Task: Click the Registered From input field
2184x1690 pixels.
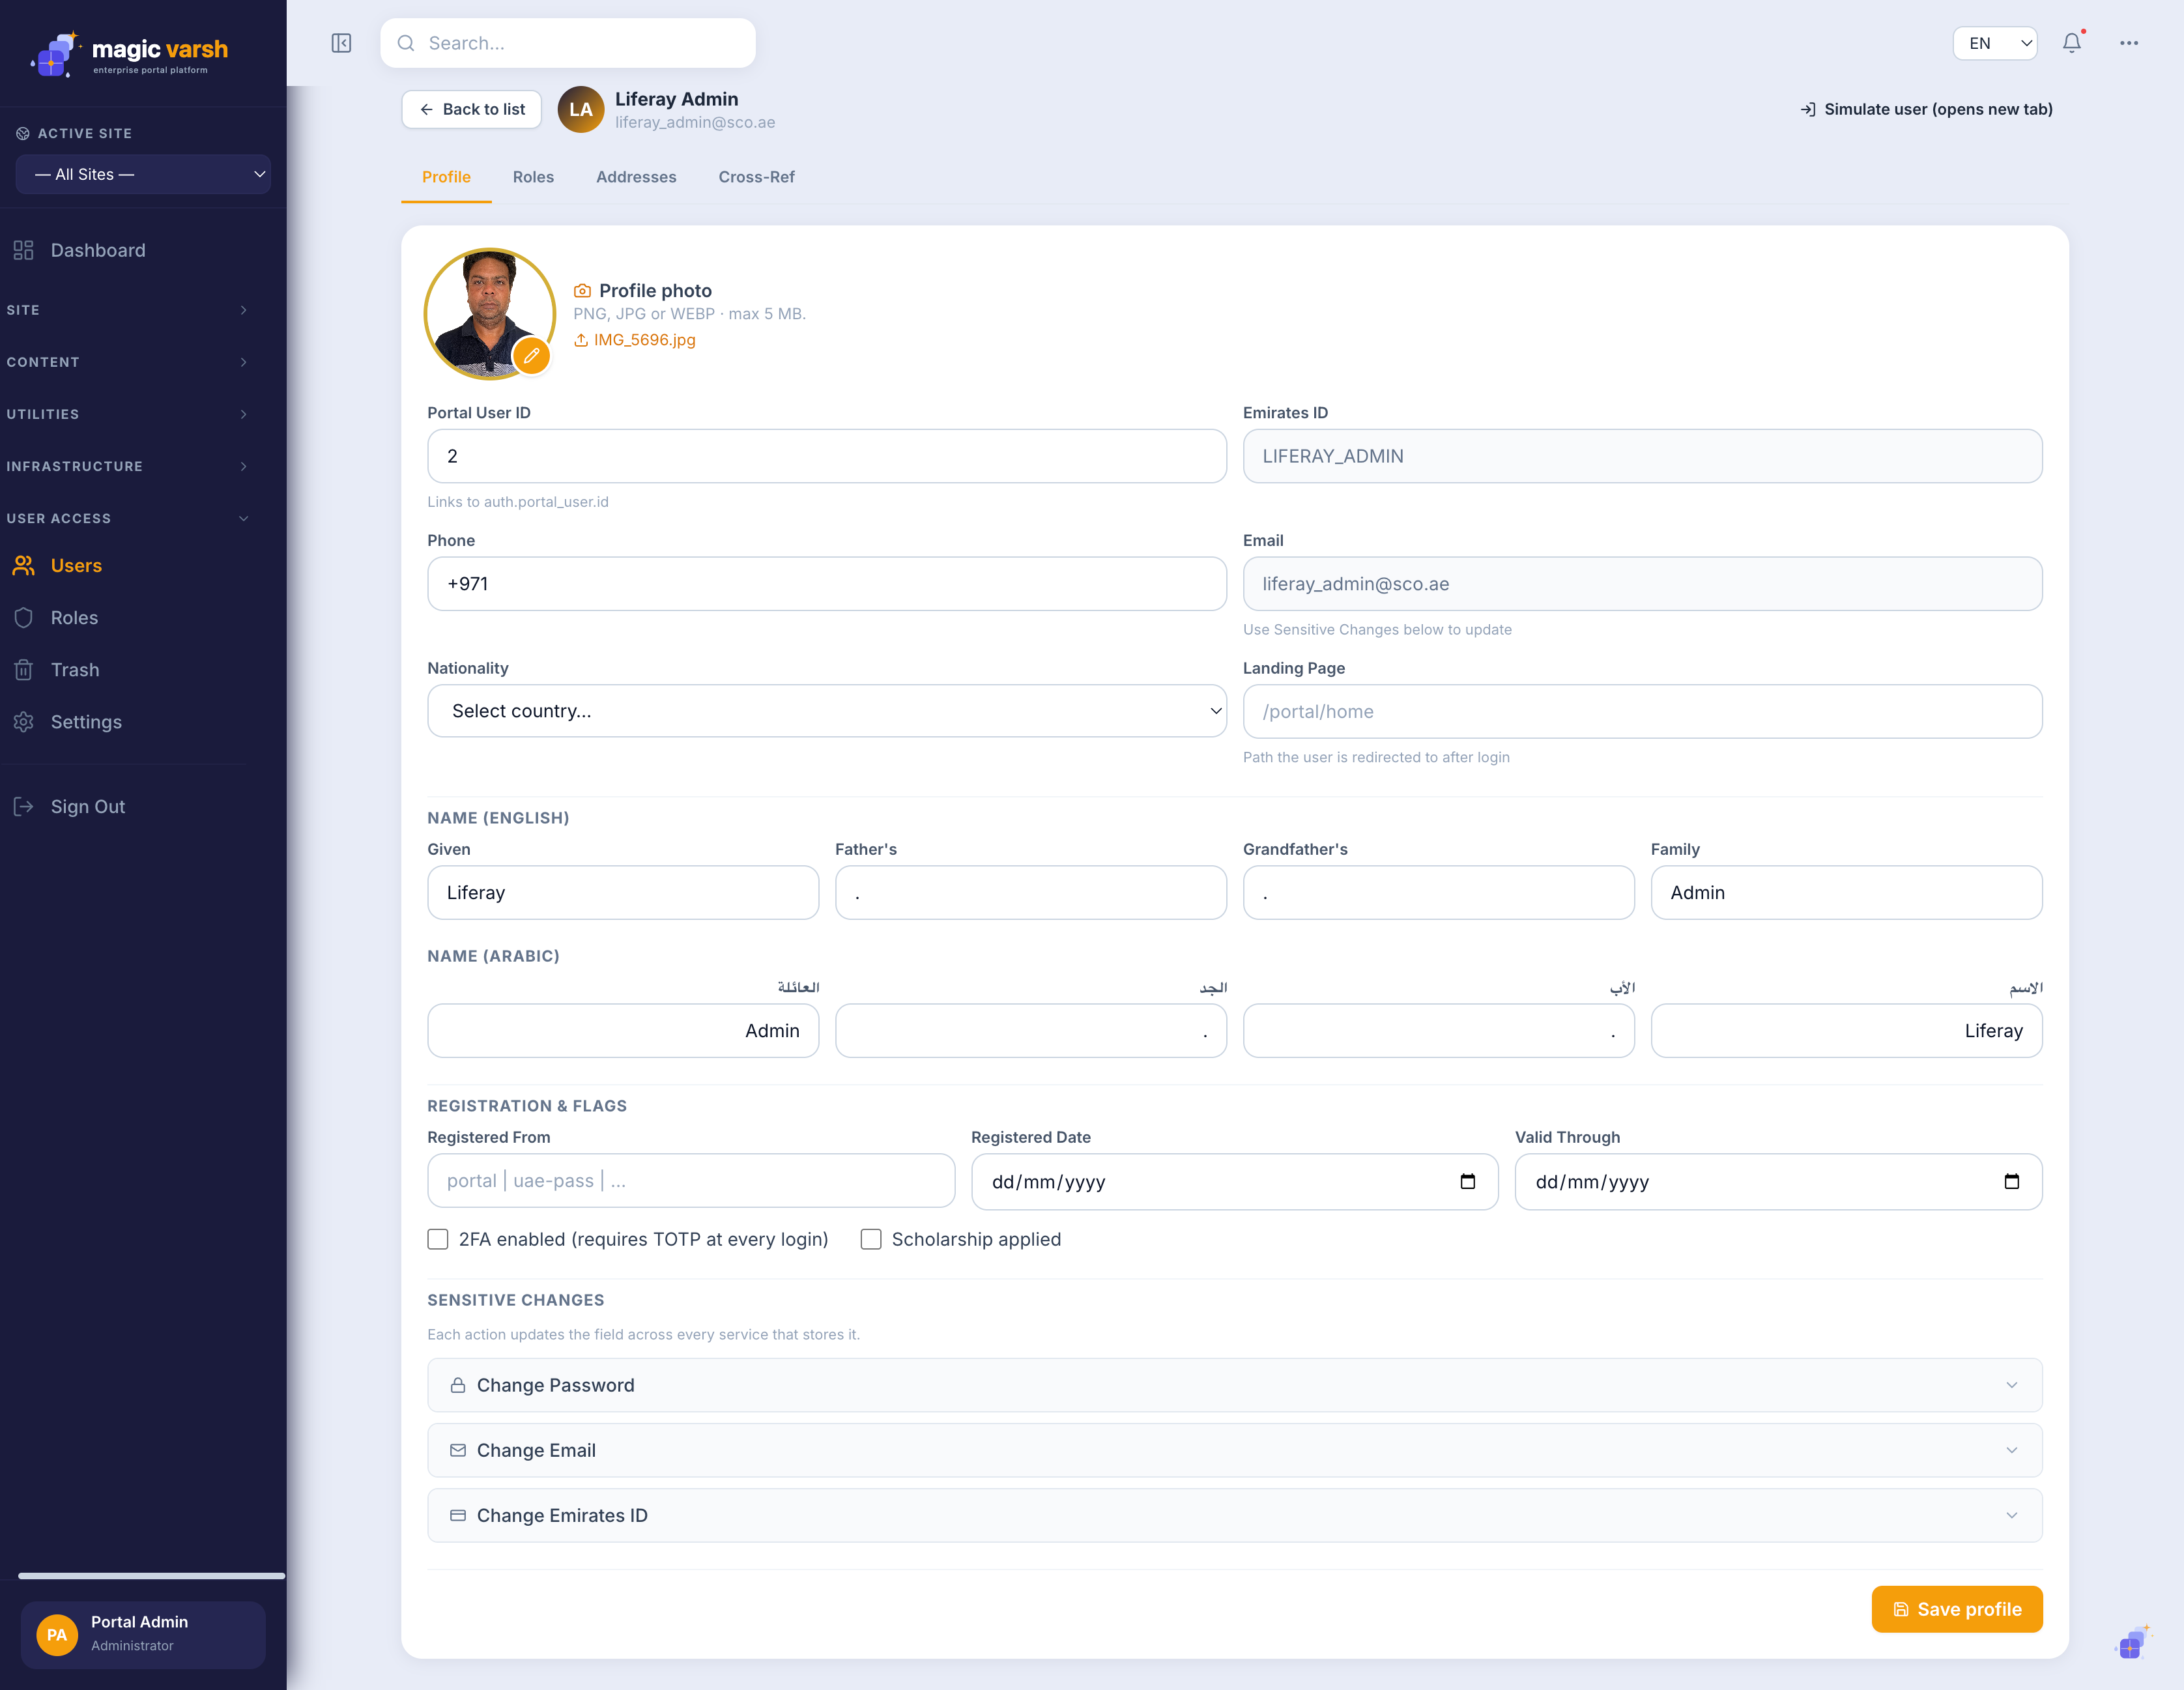Action: (691, 1181)
